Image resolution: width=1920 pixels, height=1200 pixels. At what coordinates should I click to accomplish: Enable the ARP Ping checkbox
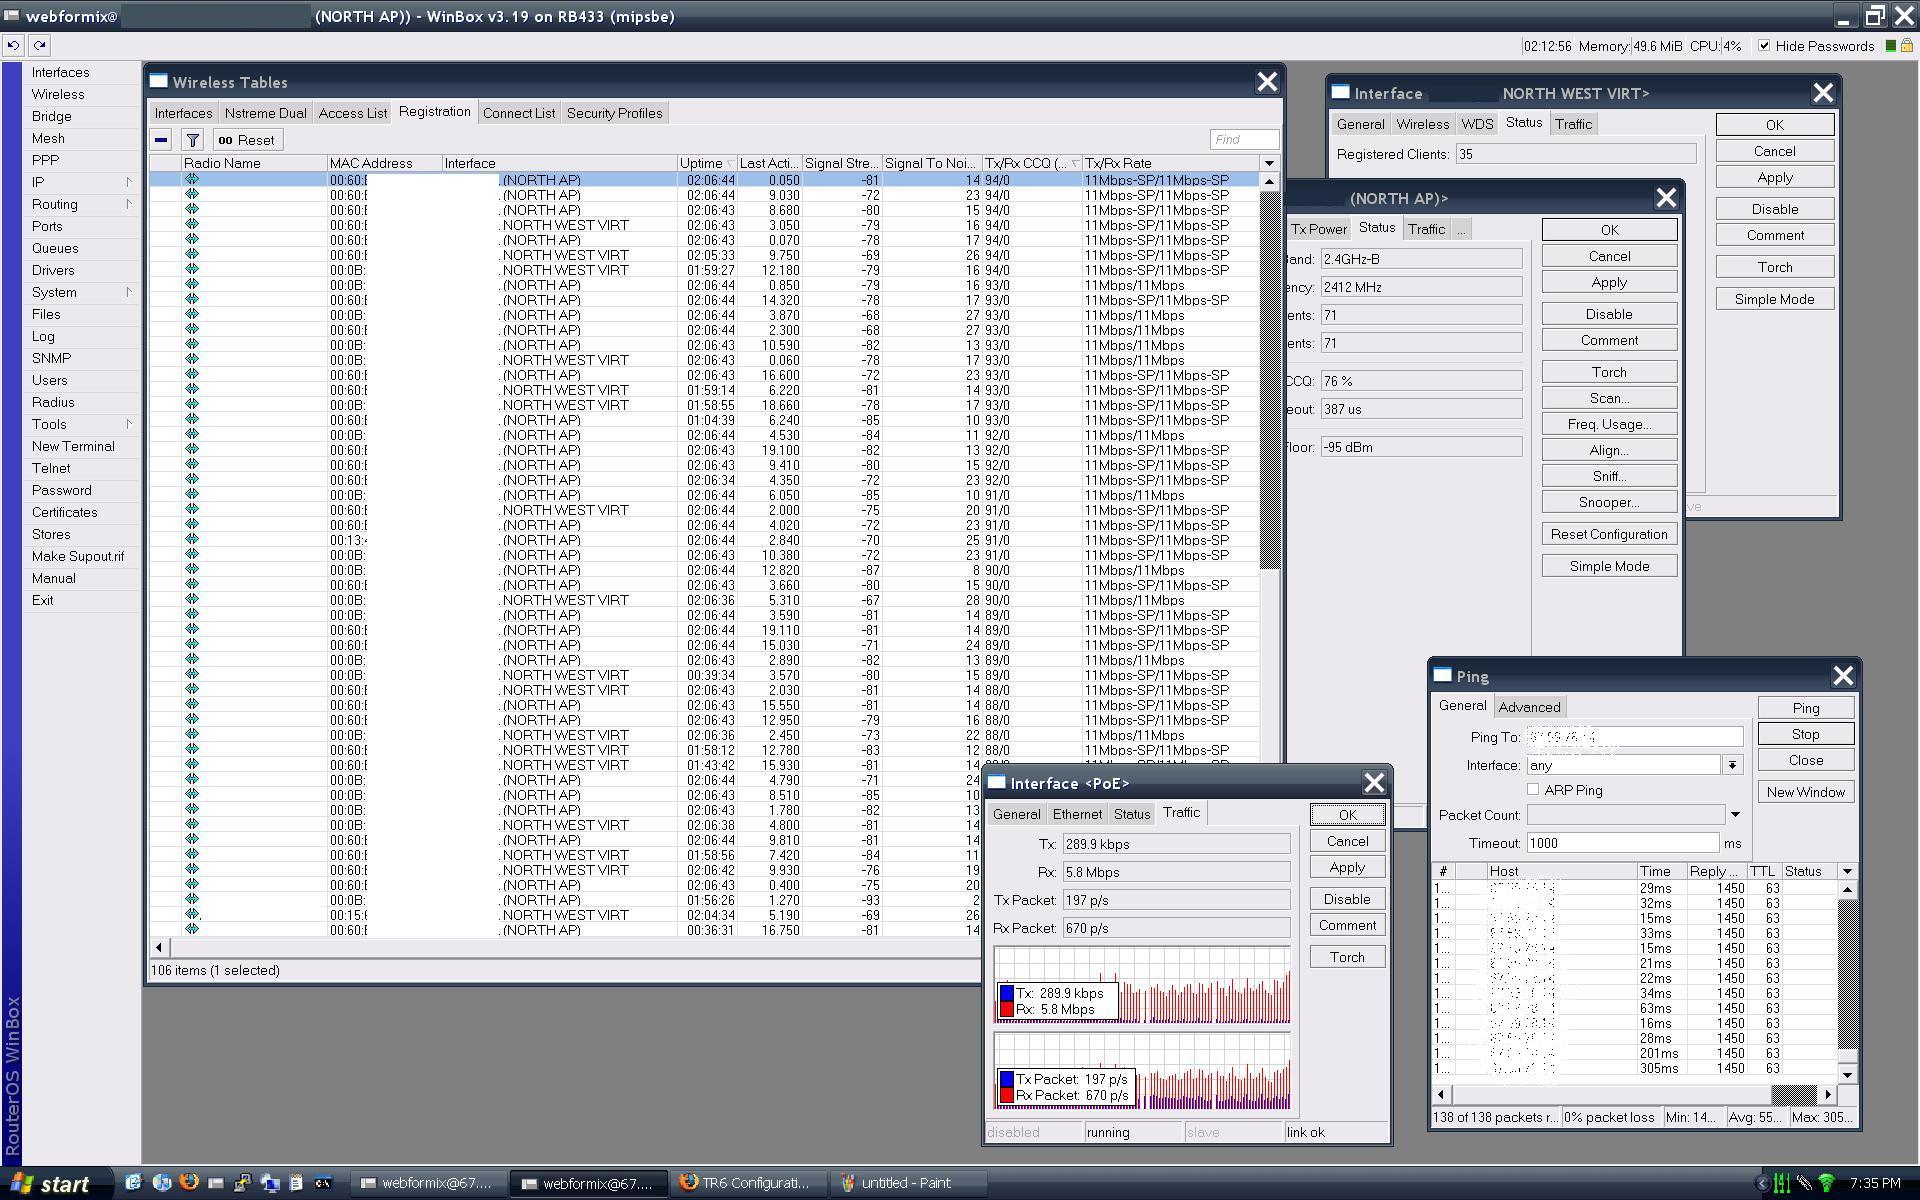click(x=1533, y=790)
